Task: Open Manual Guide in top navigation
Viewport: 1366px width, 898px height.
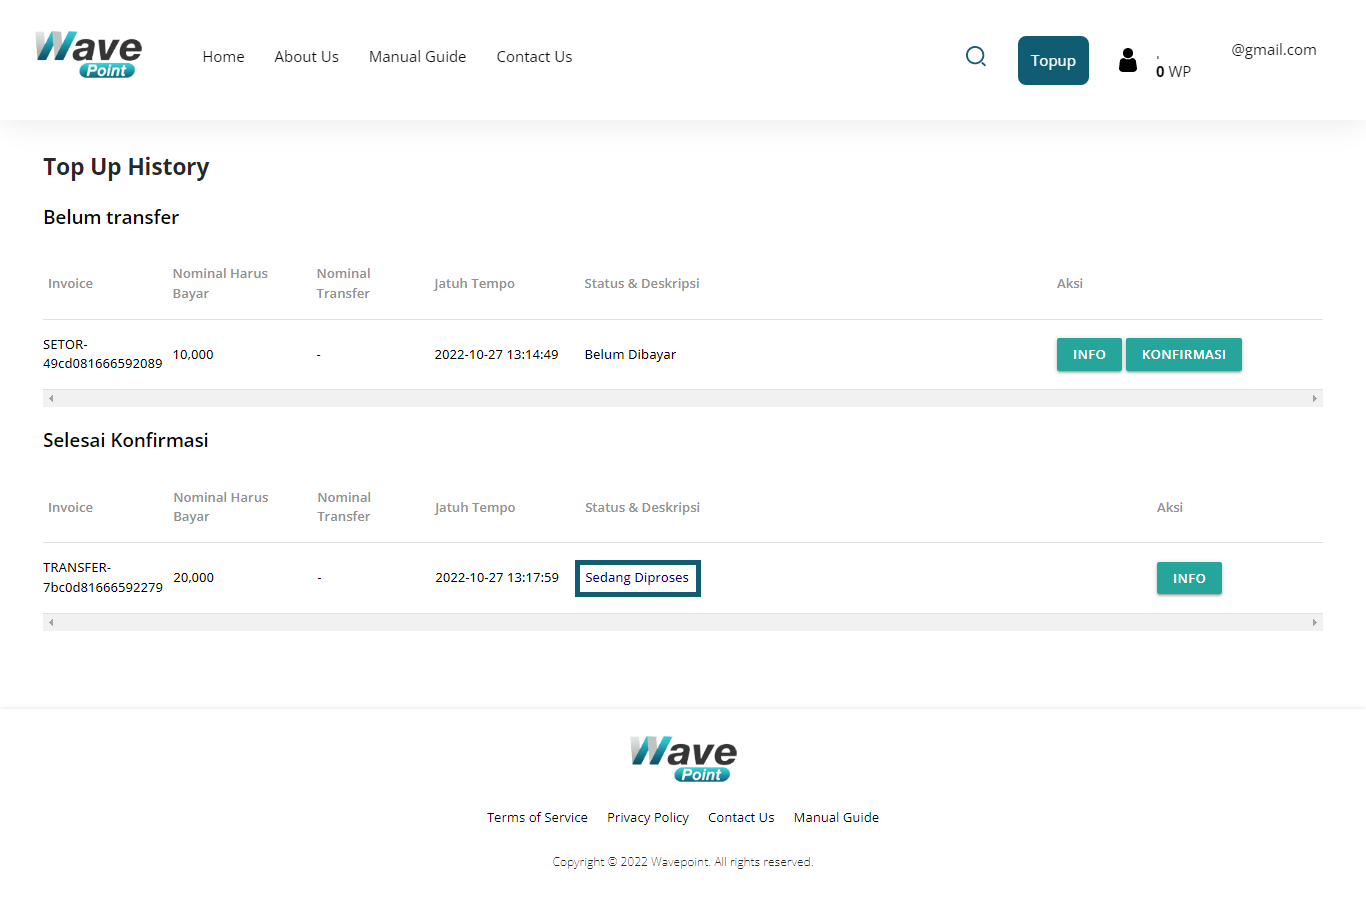Action: coord(417,57)
